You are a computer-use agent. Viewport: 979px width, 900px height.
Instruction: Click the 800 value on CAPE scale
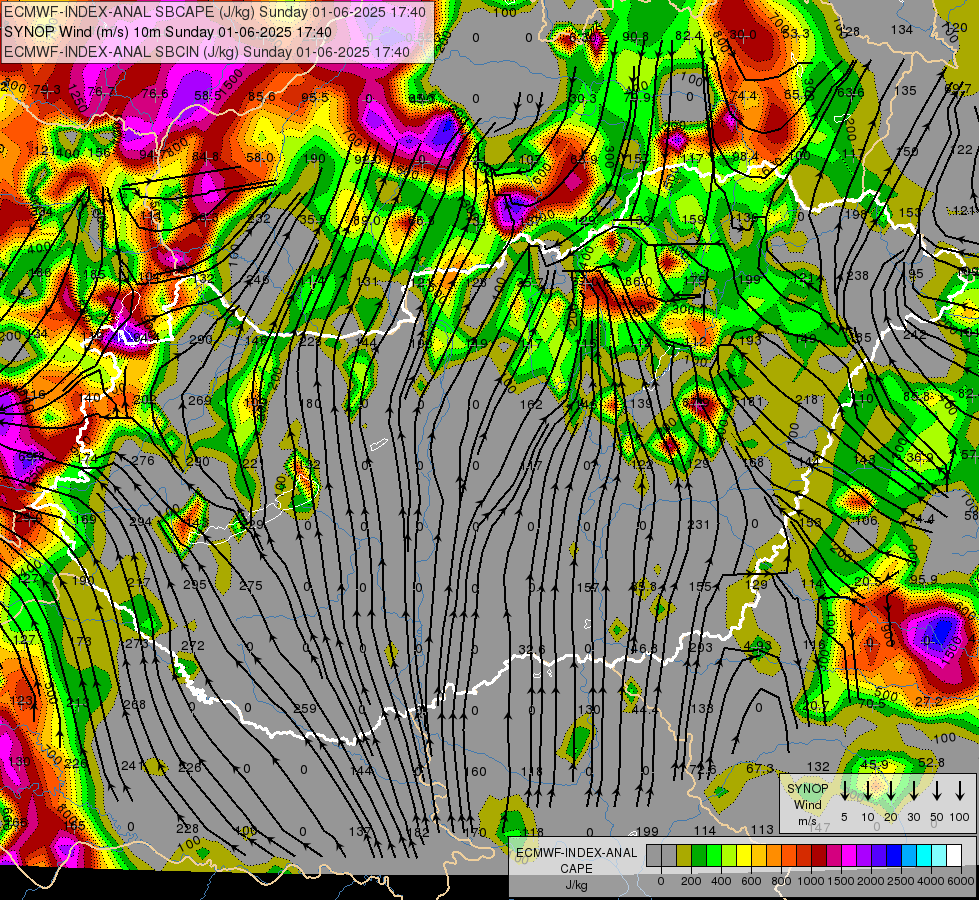(781, 881)
